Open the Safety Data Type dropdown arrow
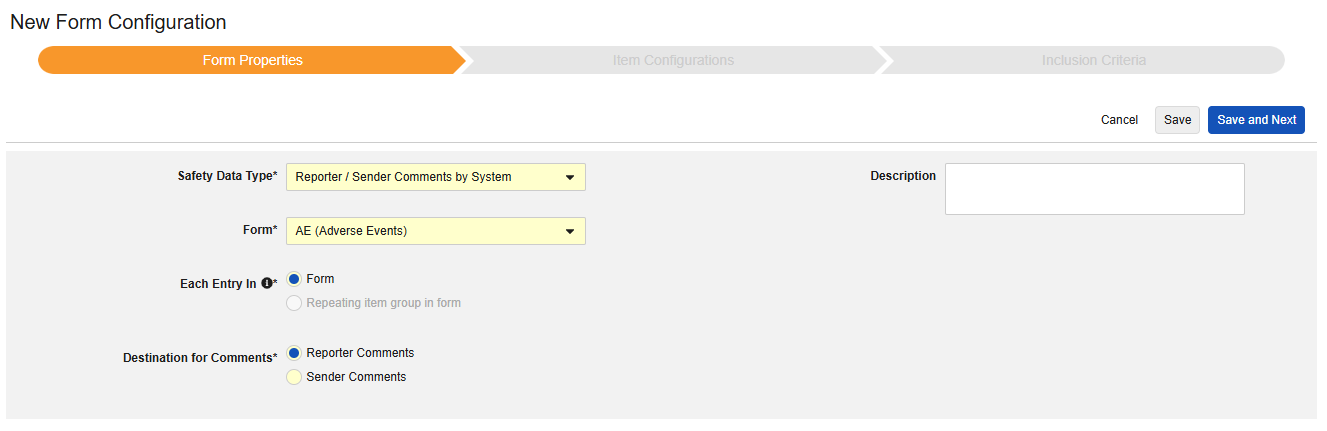 (x=570, y=178)
